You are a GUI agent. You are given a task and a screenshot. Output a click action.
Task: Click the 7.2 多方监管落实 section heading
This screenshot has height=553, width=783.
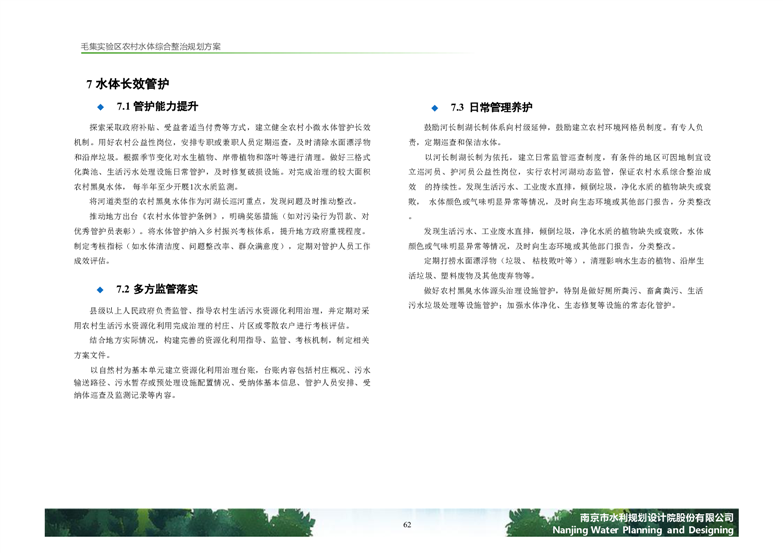point(158,289)
